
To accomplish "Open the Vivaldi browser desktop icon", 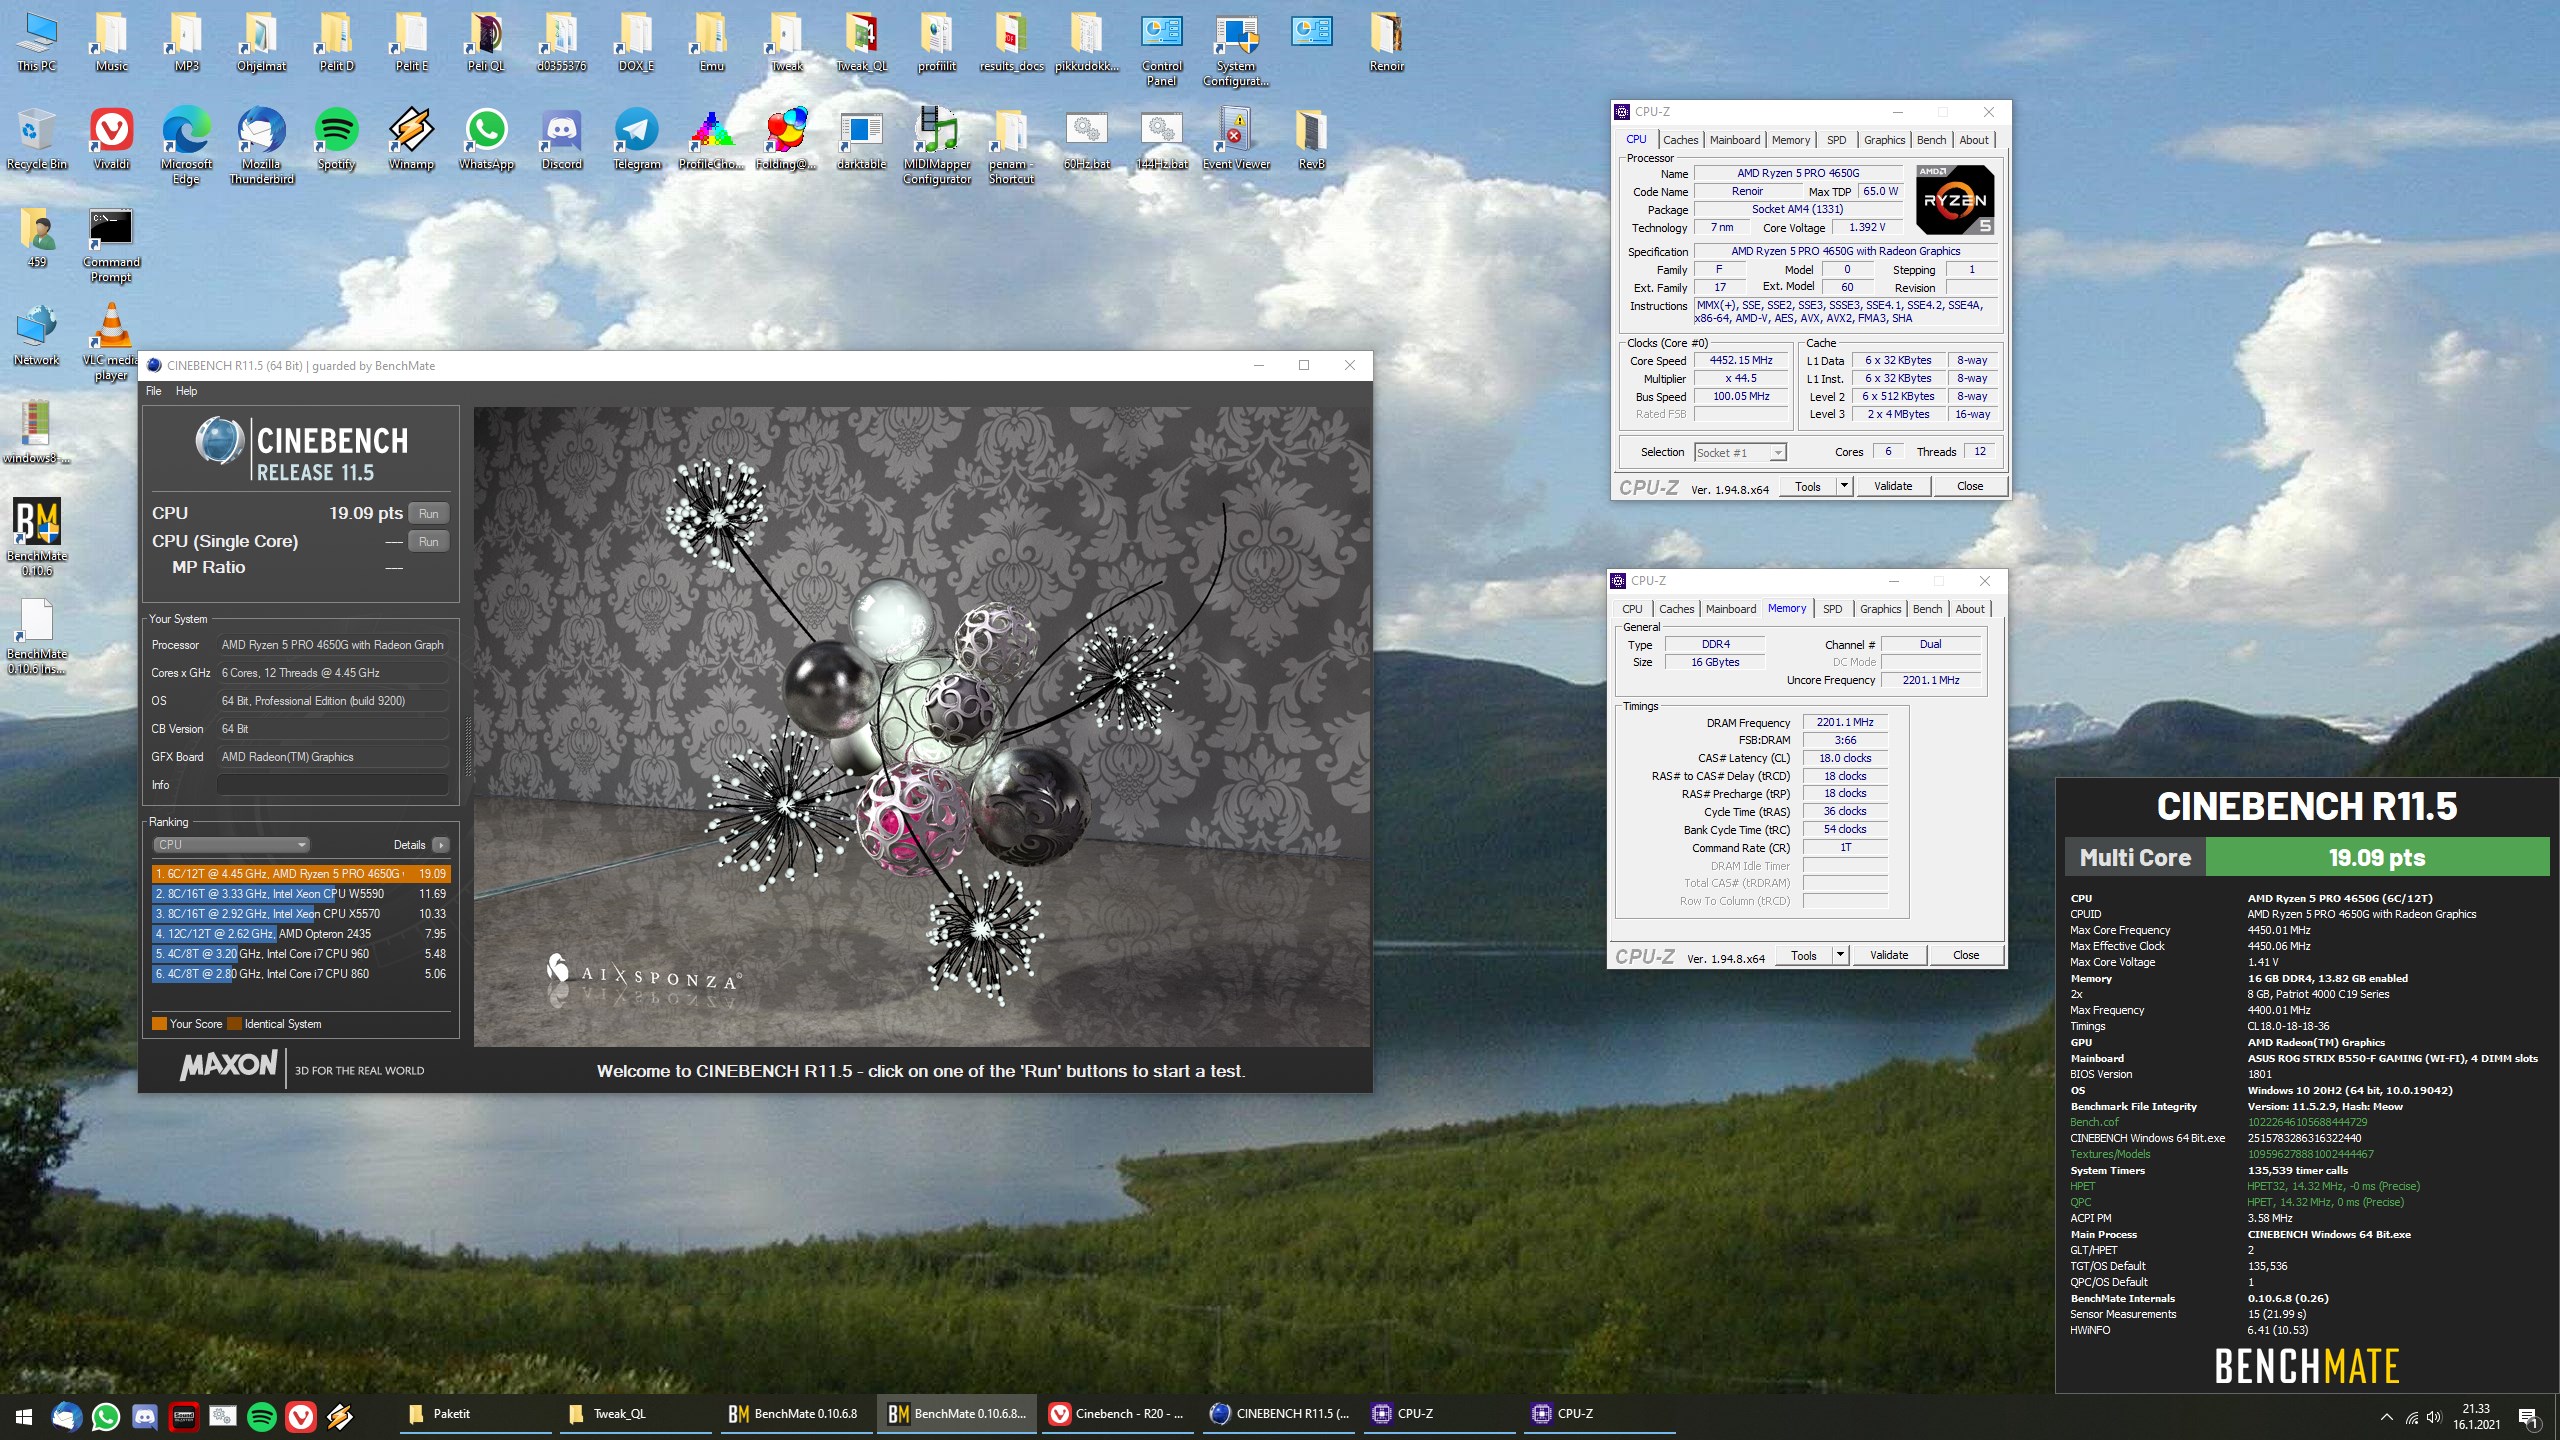I will point(111,139).
